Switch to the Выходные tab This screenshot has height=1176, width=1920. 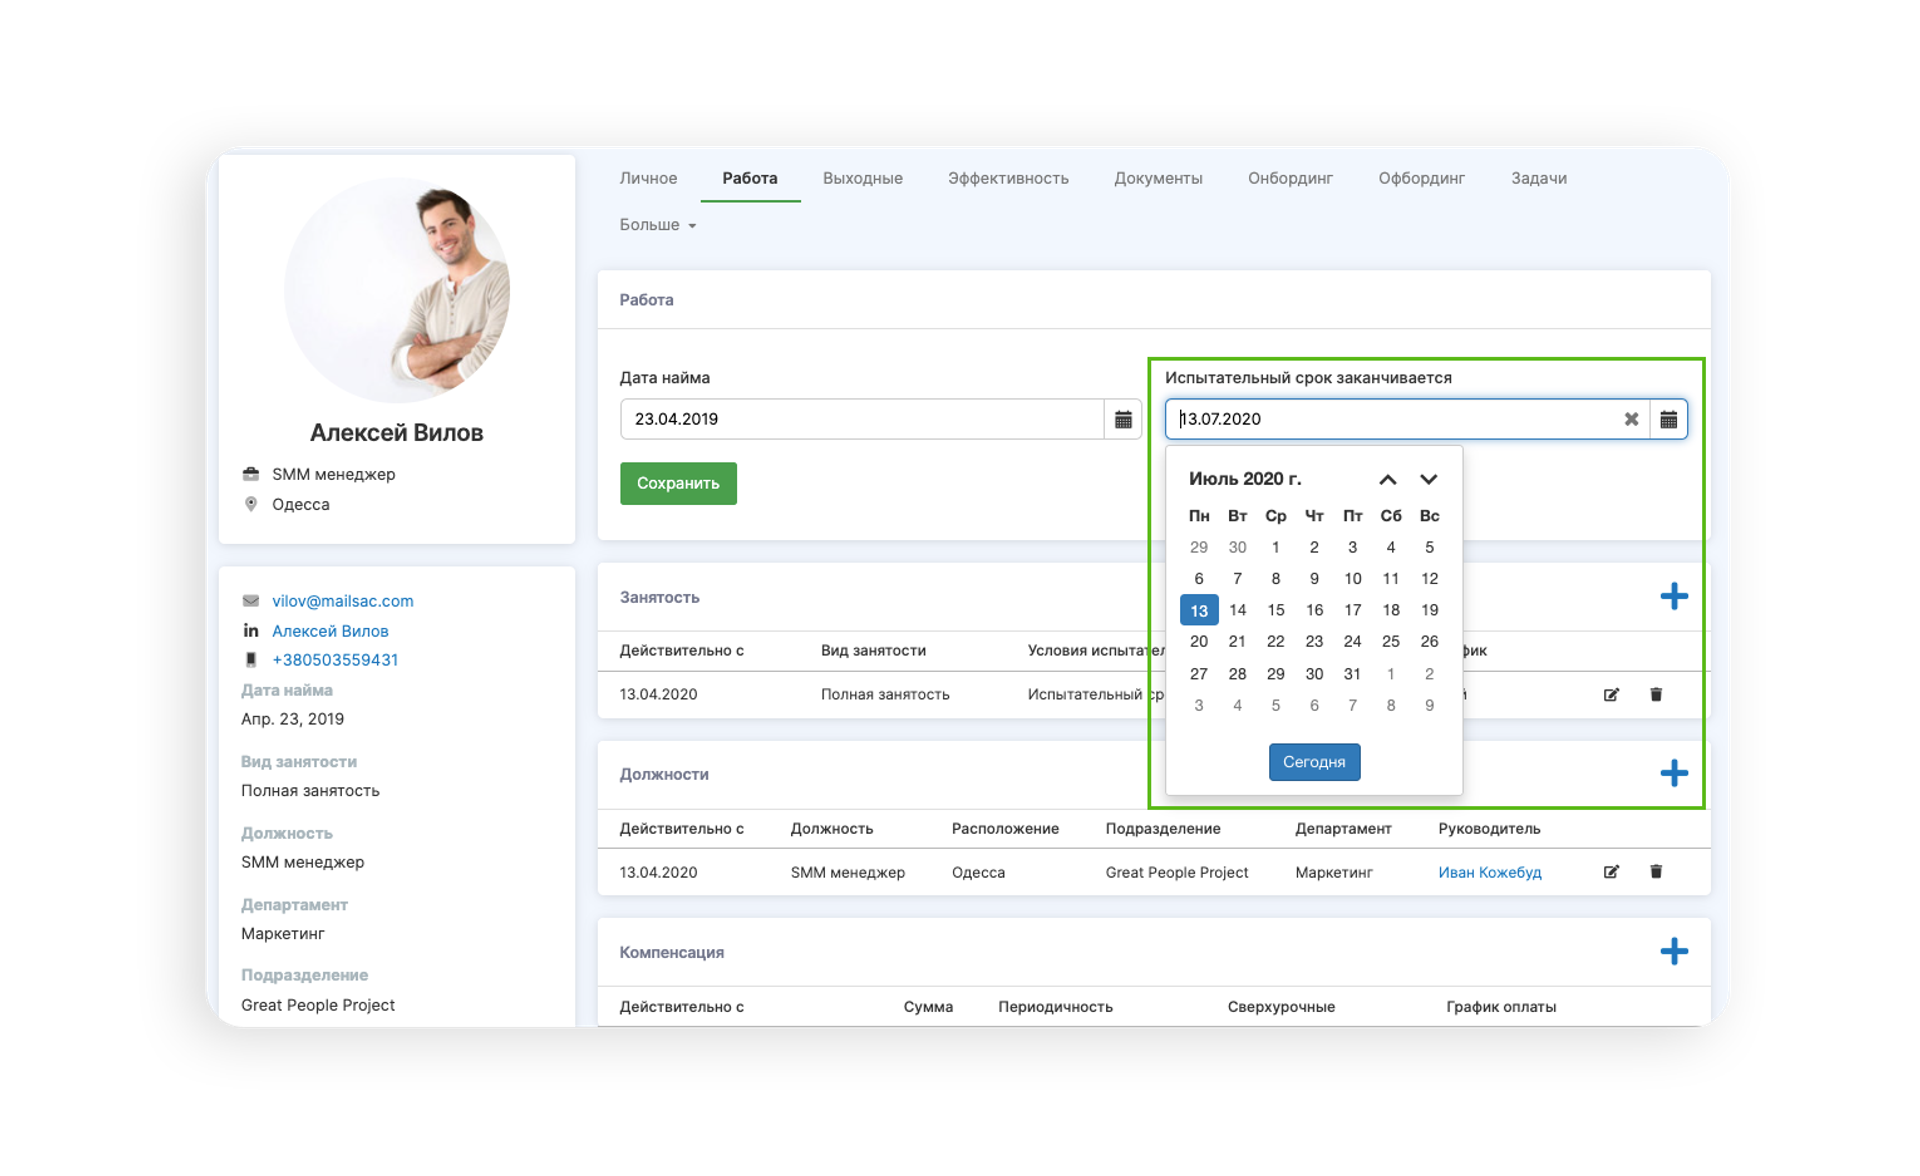pos(863,178)
